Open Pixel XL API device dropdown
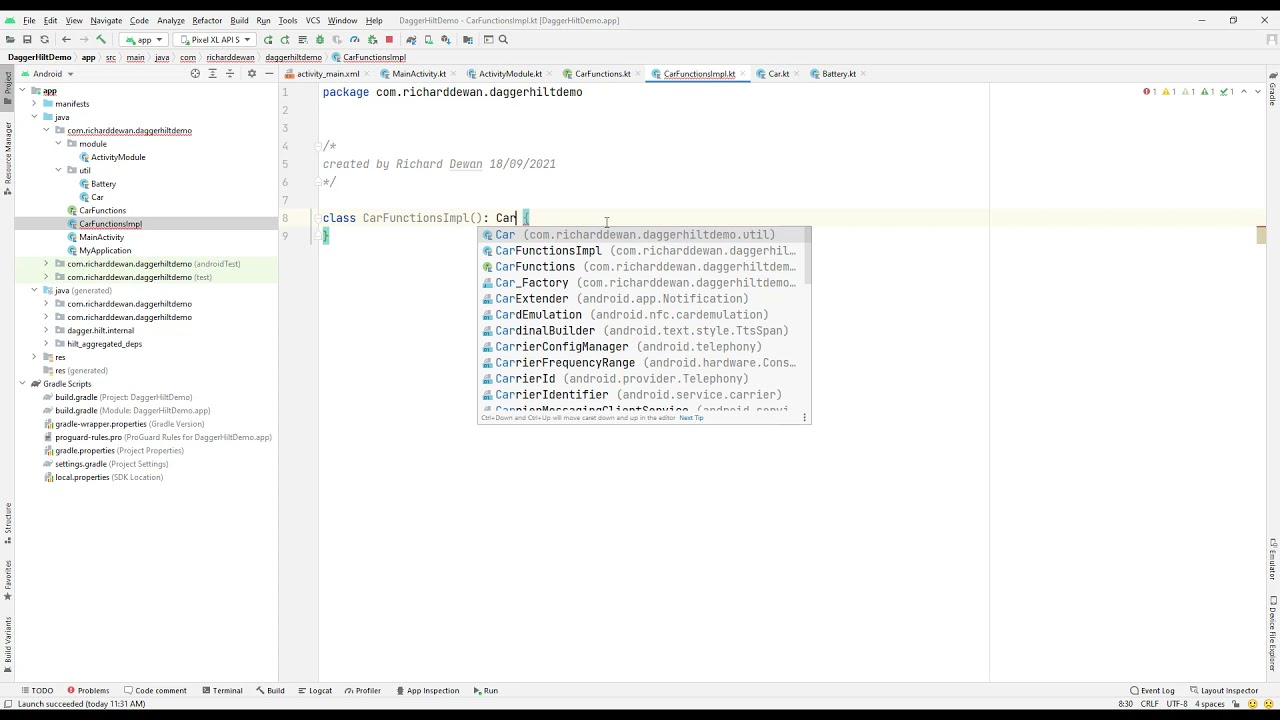 tap(215, 40)
